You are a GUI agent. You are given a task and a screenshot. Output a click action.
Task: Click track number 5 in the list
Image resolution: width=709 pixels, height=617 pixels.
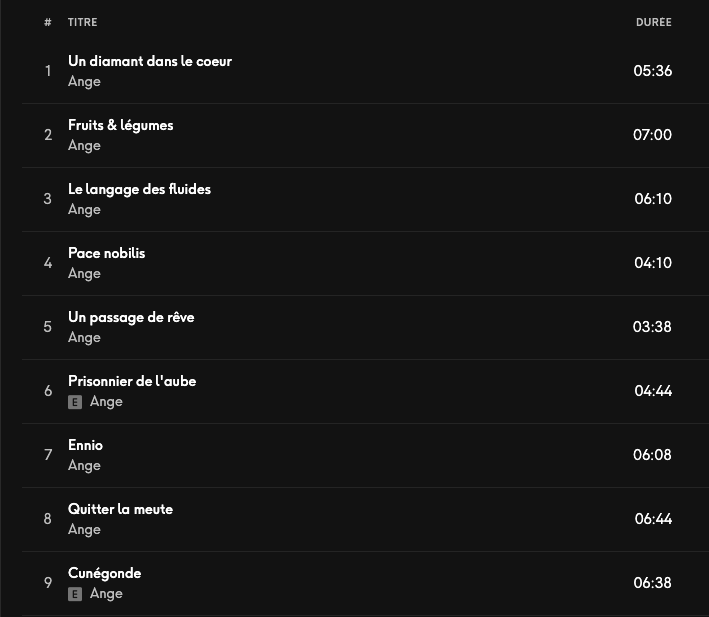point(47,327)
